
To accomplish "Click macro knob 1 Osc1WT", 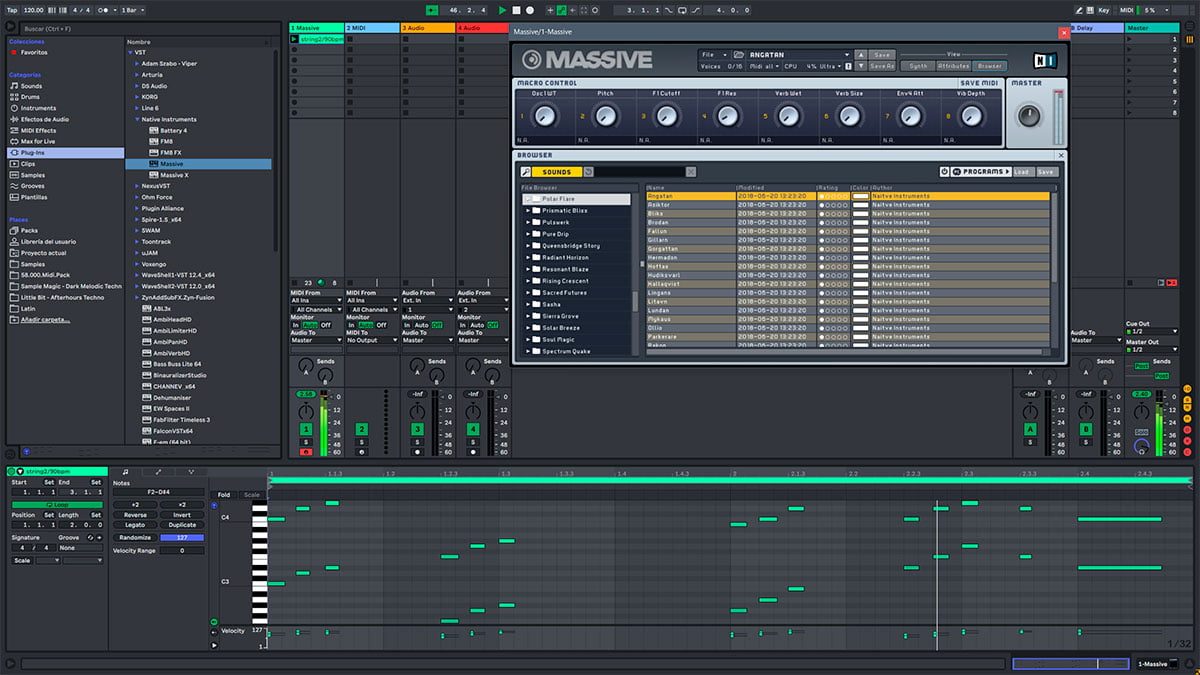I will (544, 117).
